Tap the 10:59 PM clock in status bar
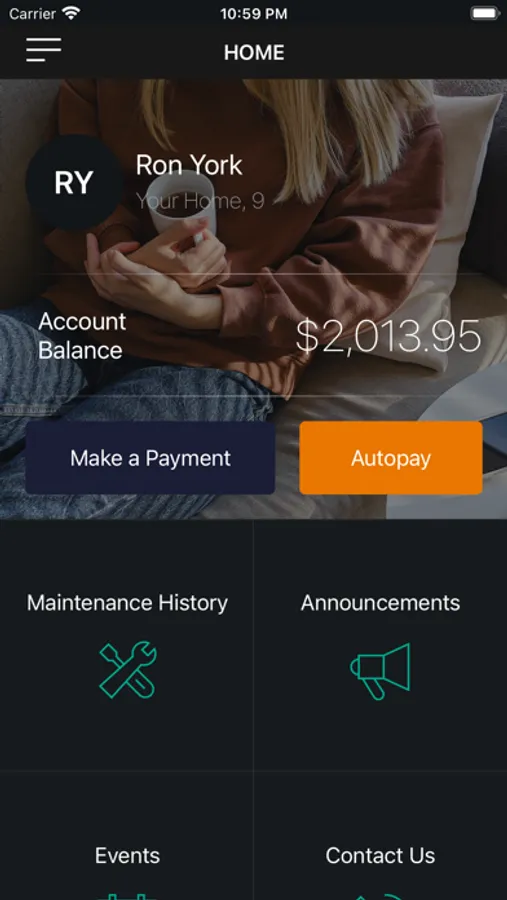 [x=254, y=14]
